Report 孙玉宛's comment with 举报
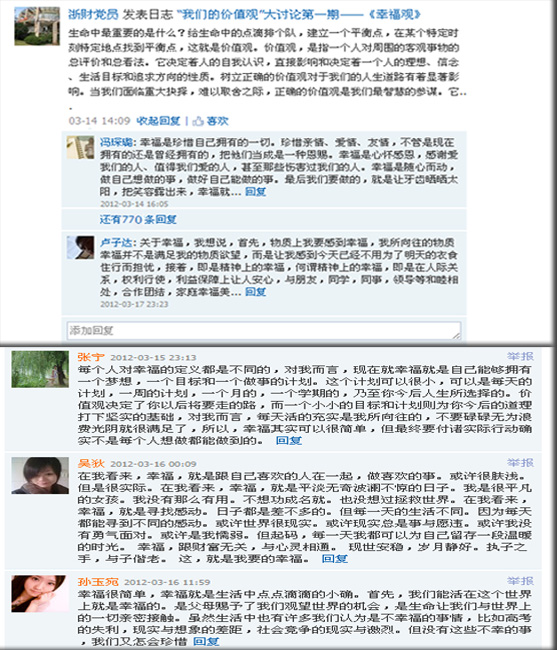This screenshot has height=650, width=560. (x=521, y=581)
